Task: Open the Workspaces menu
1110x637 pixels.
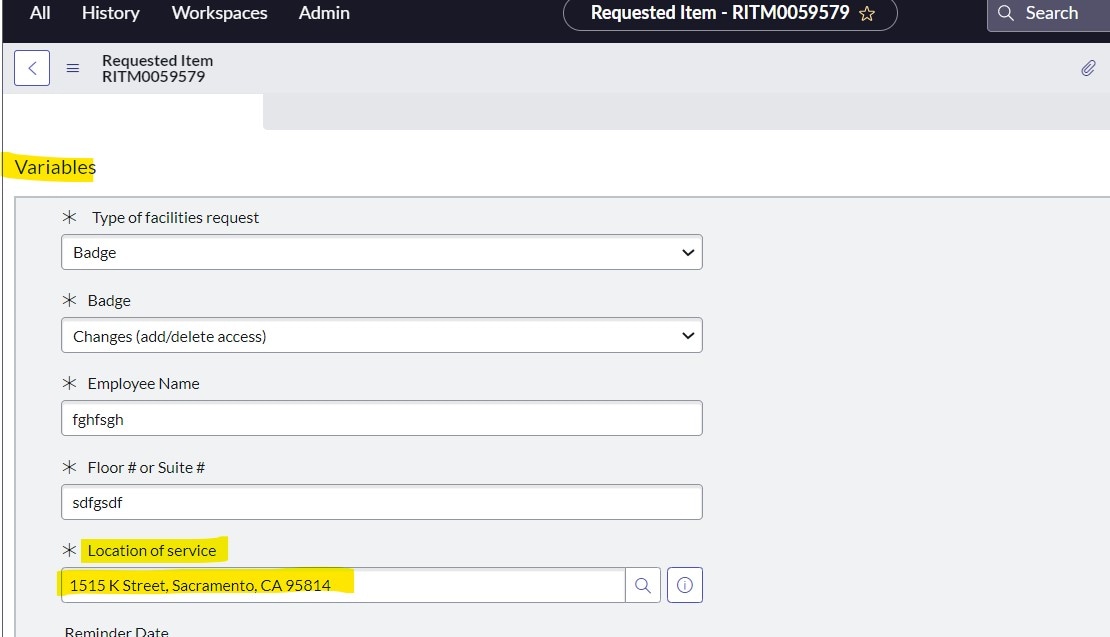Action: tap(219, 13)
